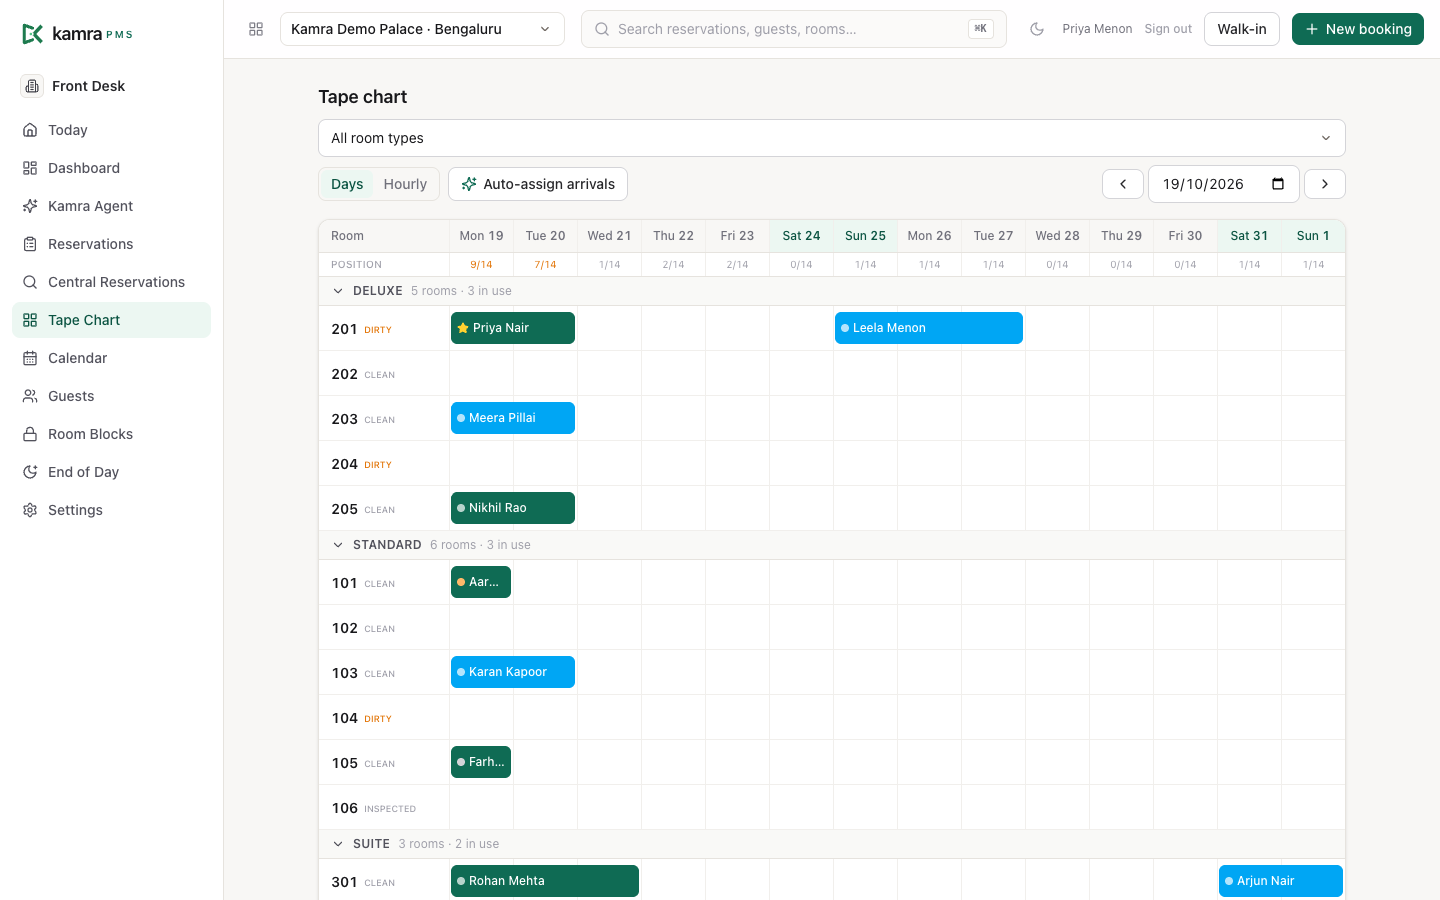Open Room Blocks from the sidebar
The width and height of the screenshot is (1440, 900).
pos(112,434)
